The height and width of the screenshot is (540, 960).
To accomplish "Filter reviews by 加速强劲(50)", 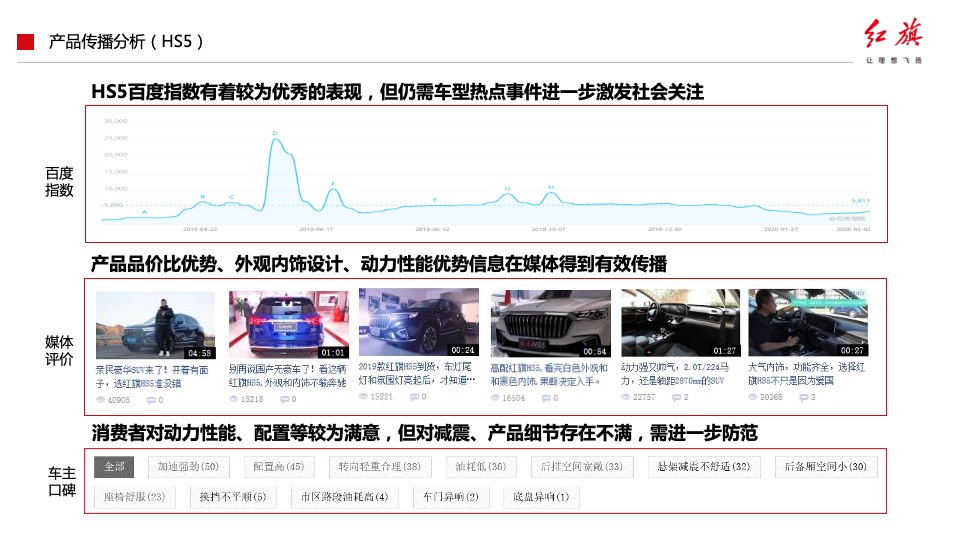I will point(189,467).
